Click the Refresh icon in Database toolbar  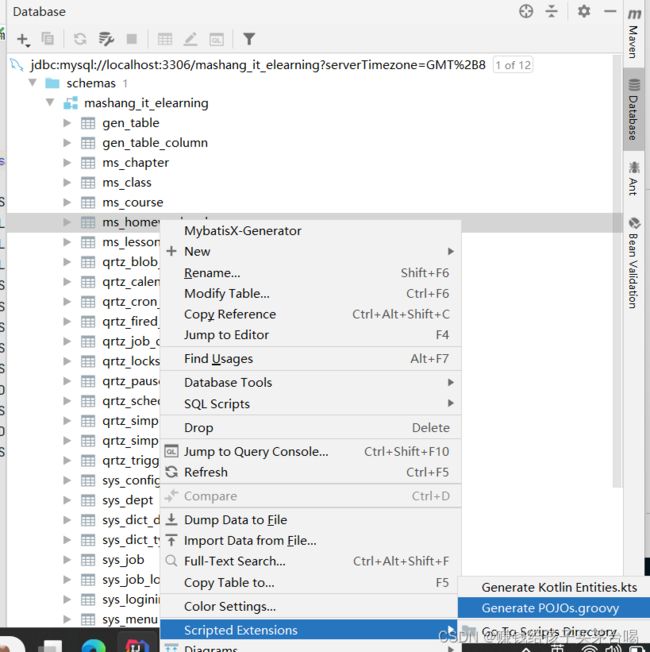click(80, 39)
